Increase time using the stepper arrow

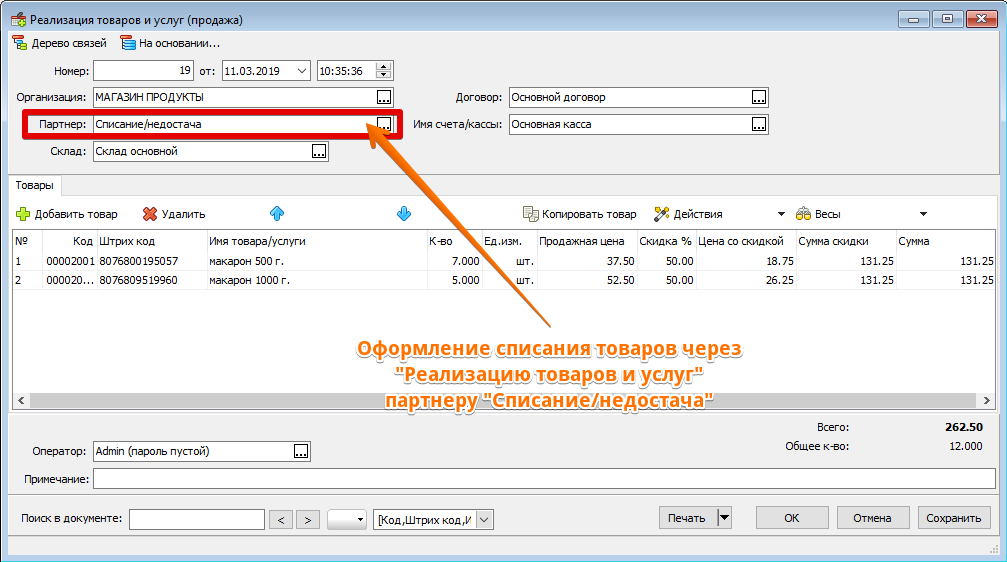384,66
